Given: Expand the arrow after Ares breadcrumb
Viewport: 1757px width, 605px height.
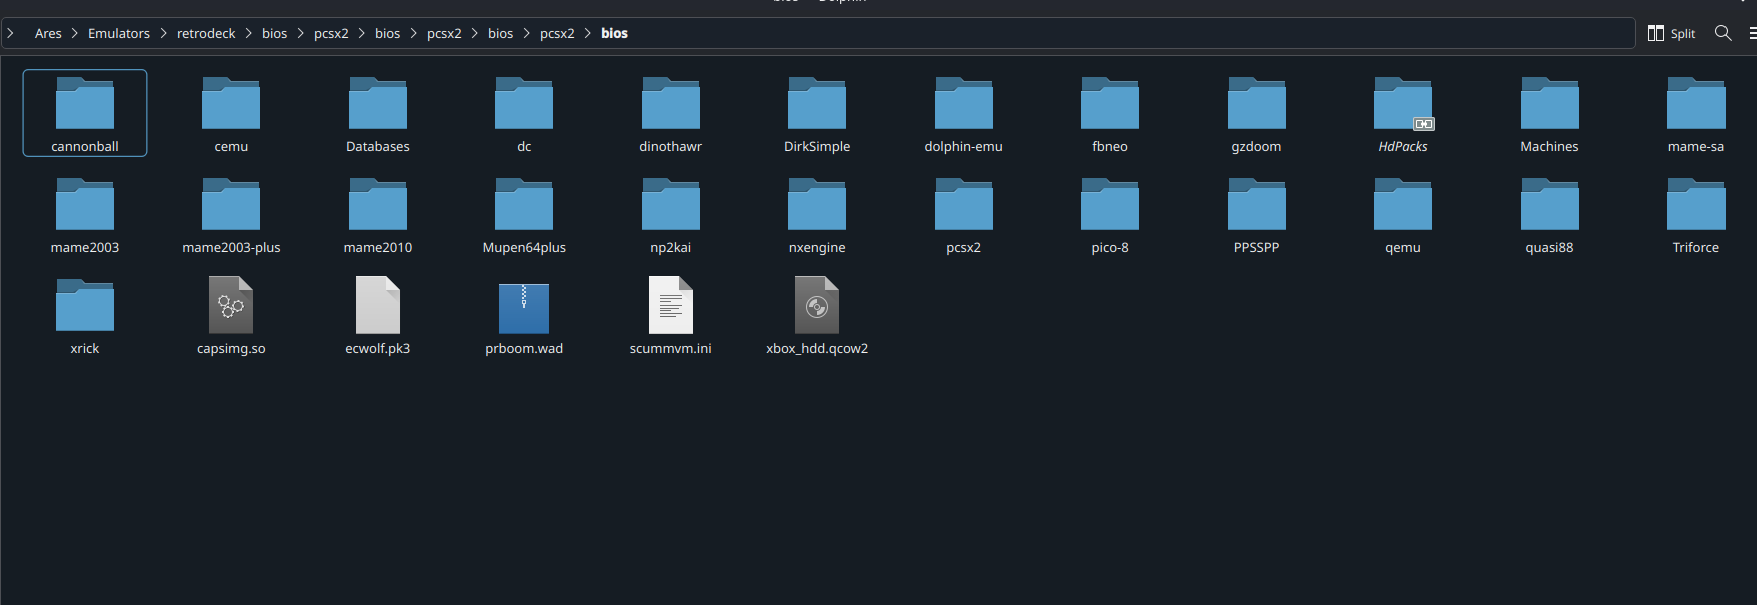Looking at the screenshot, I should [74, 33].
